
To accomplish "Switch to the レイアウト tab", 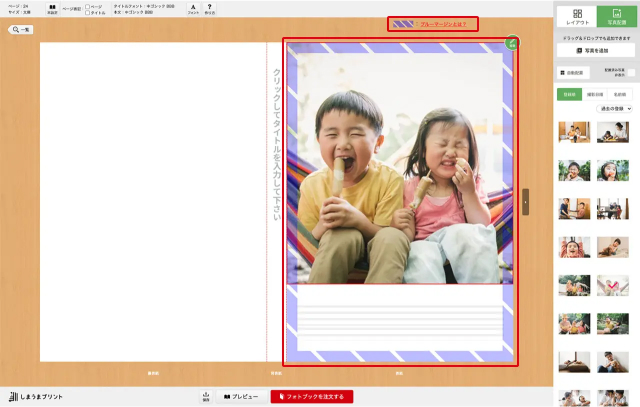I will 577,17.
